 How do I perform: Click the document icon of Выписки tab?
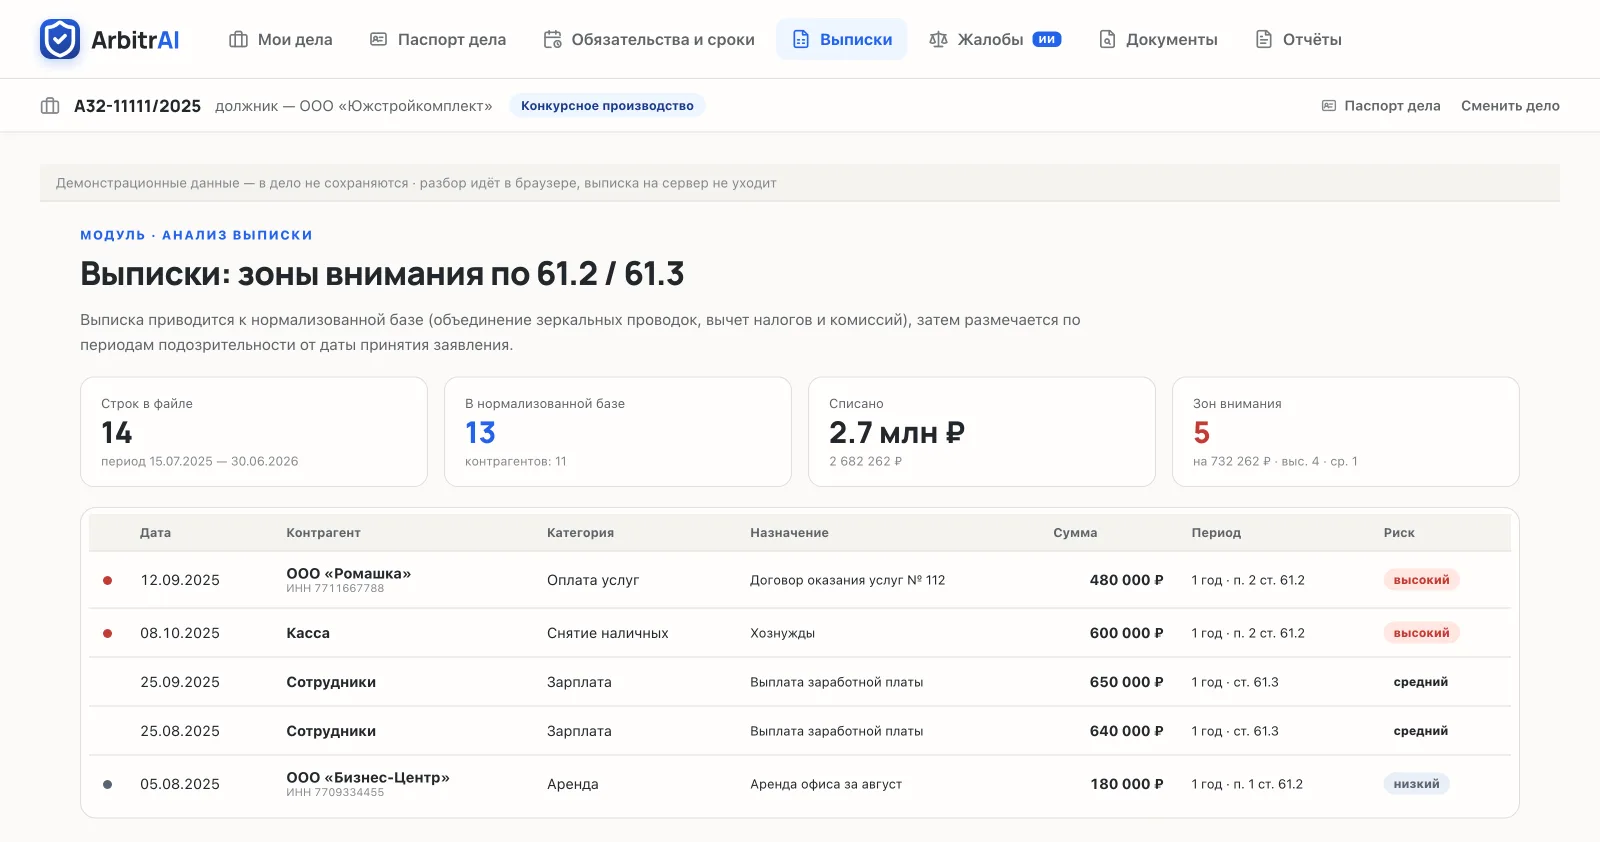coord(801,39)
